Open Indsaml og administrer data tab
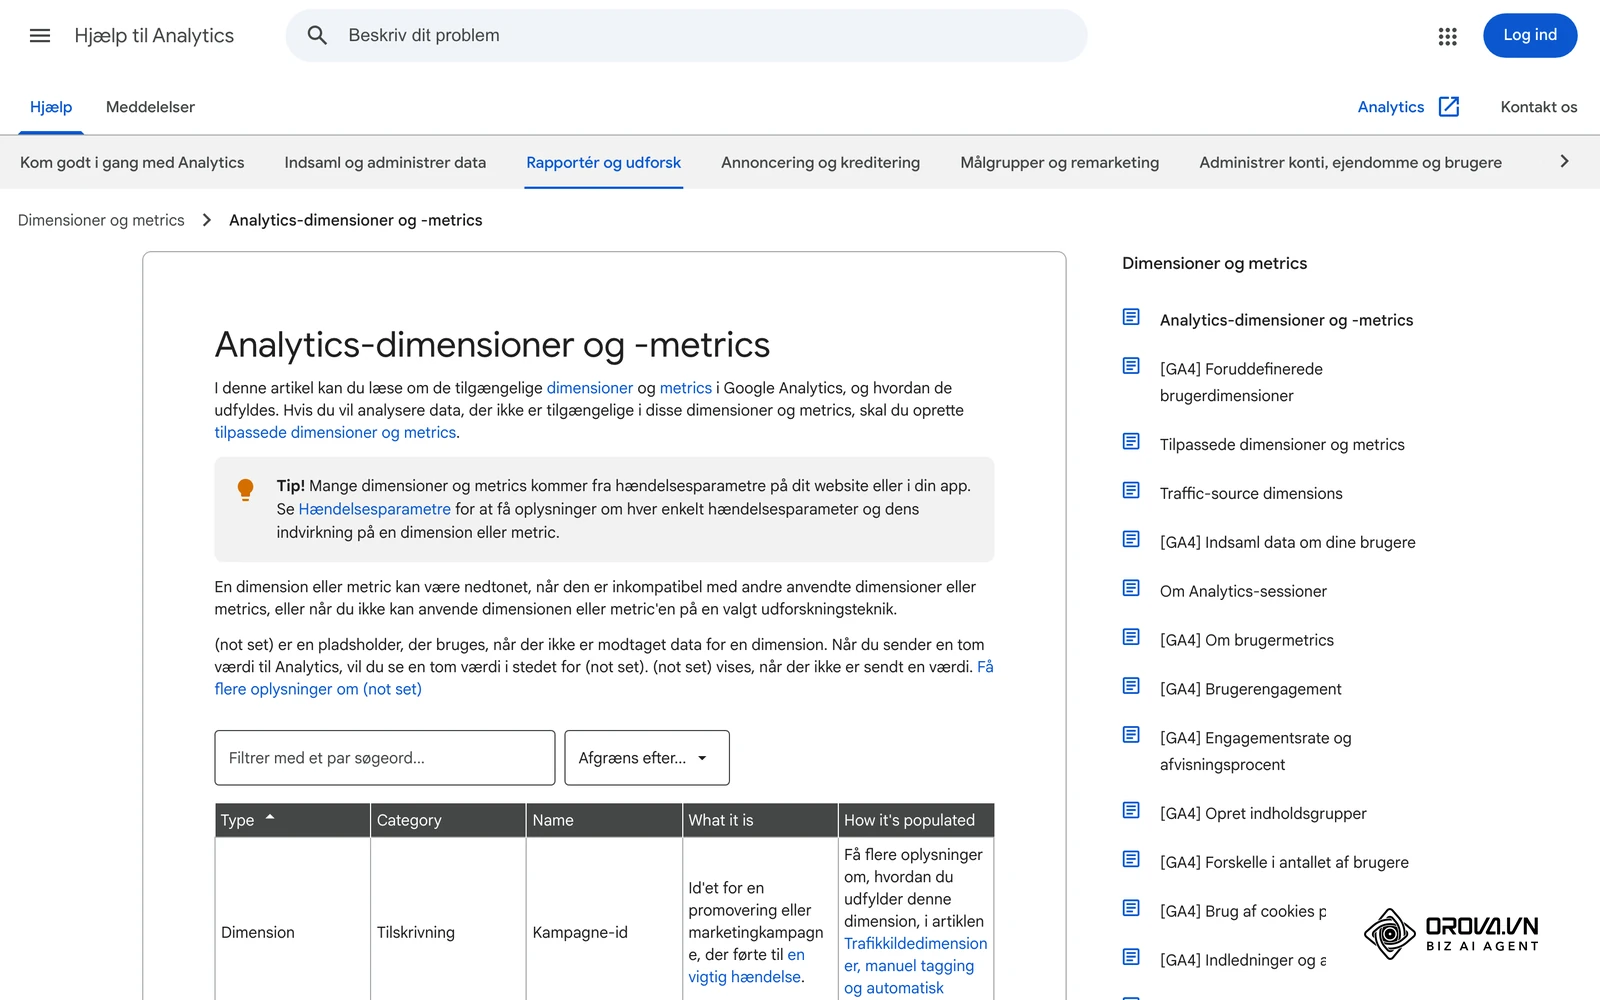This screenshot has height=1000, width=1600. (x=385, y=163)
